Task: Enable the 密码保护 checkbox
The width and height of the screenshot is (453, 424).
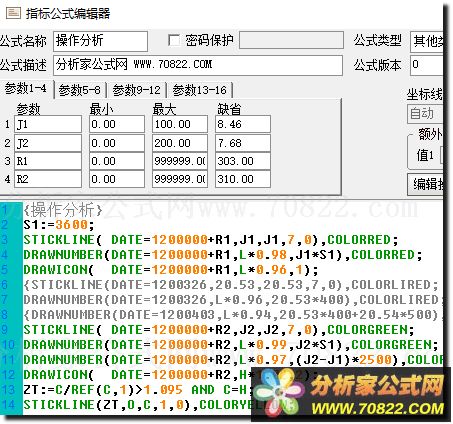Action: [x=174, y=41]
